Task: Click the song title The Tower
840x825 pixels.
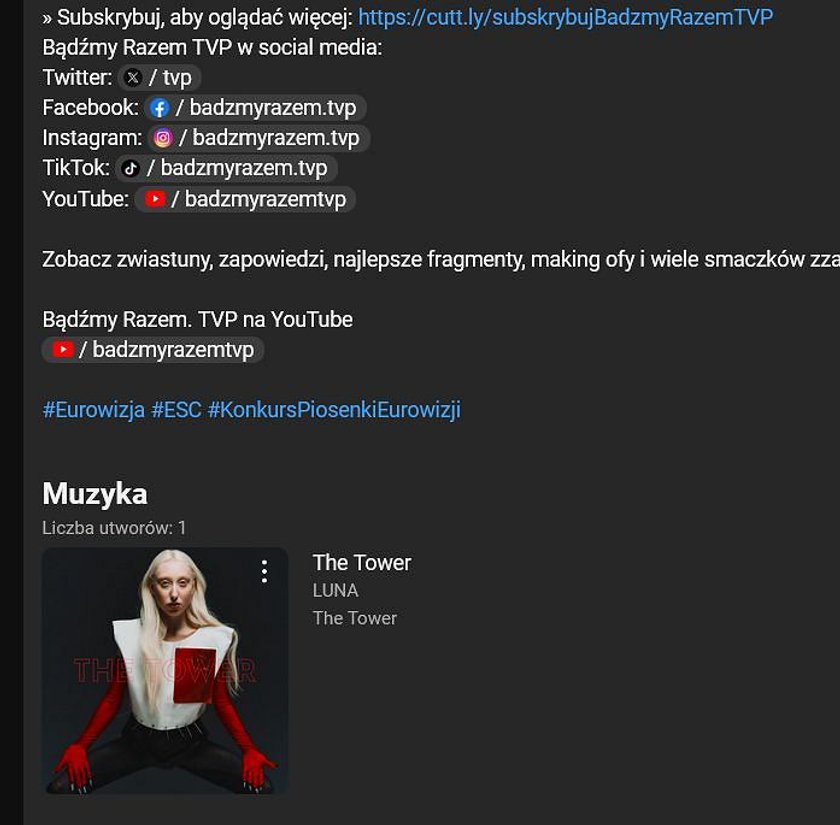Action: [x=362, y=563]
